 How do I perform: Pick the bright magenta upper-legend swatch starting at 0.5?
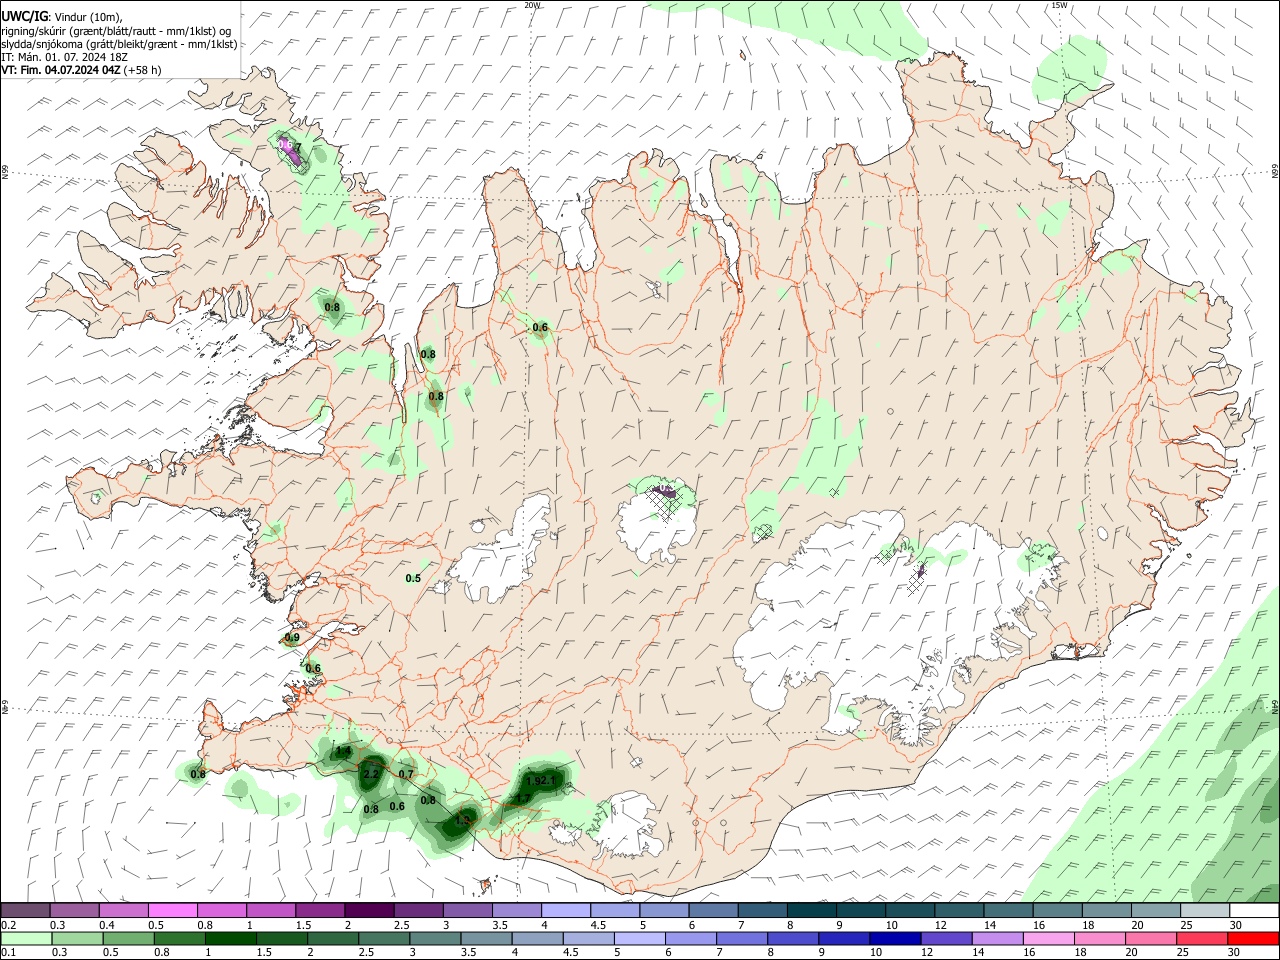pos(172,910)
